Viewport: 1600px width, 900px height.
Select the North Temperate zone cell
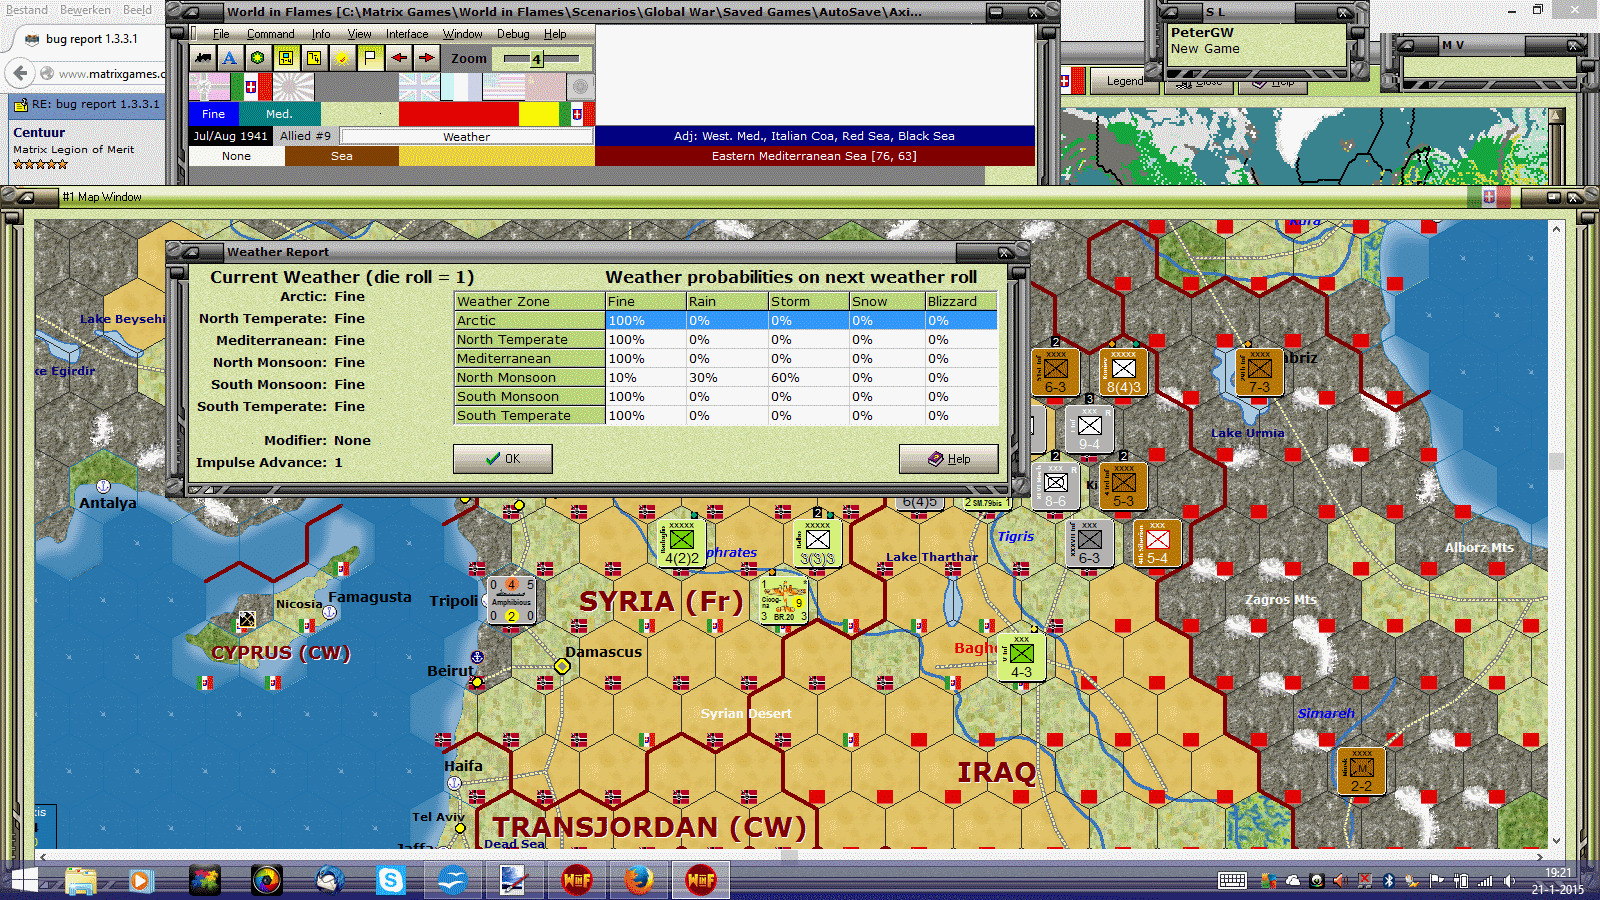coord(530,340)
